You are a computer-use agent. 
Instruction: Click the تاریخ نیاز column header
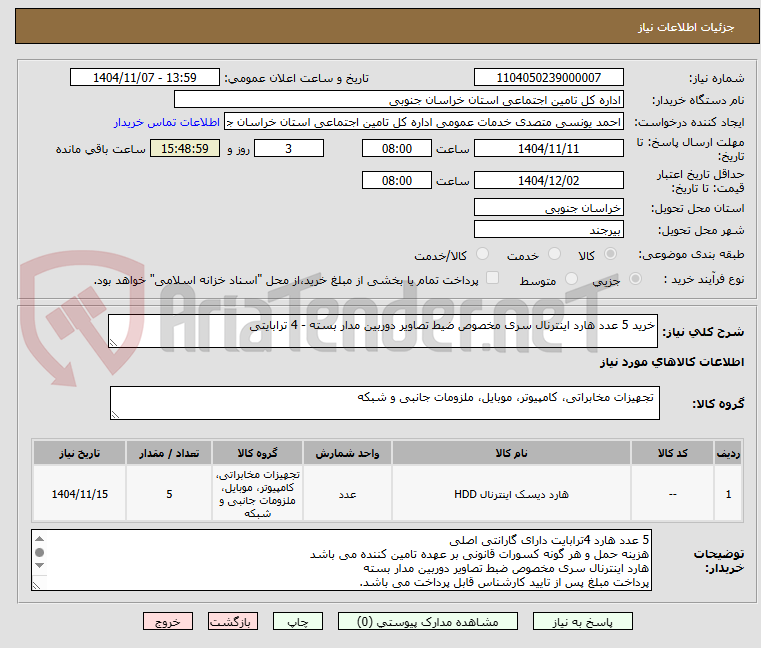80,453
